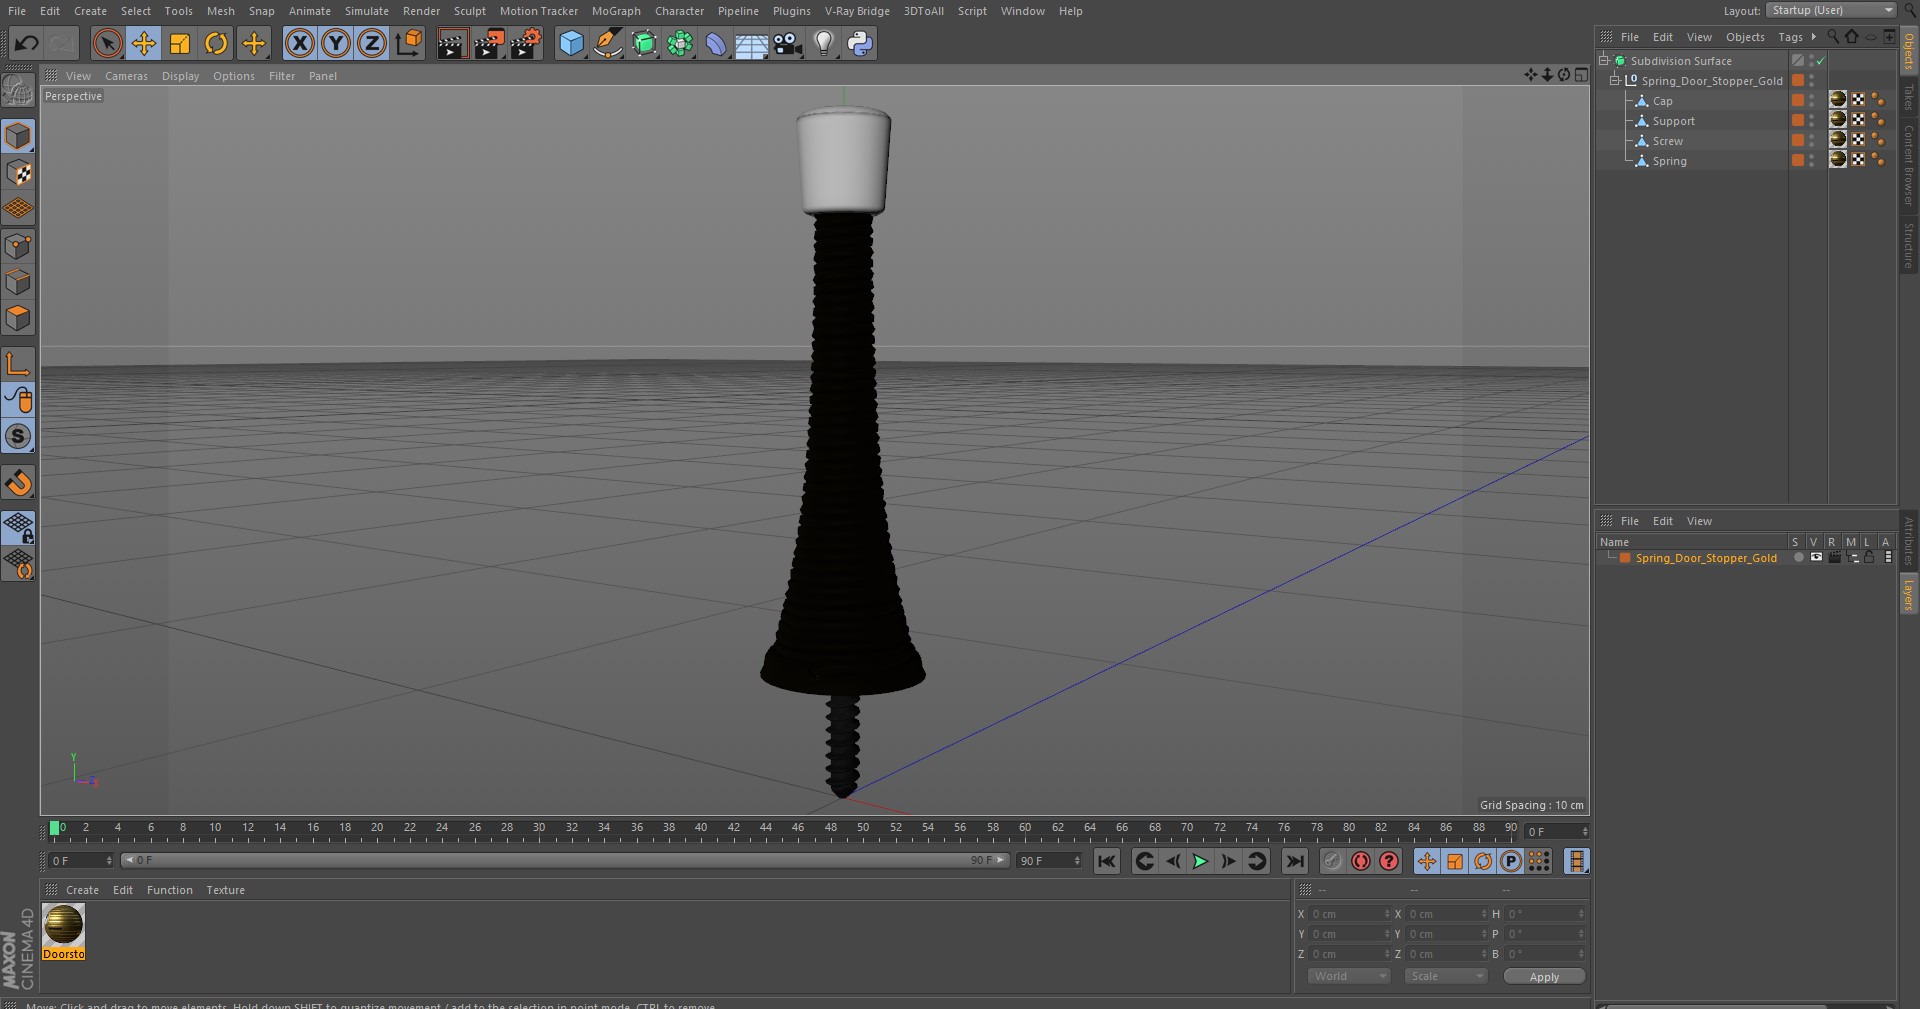Toggle layer lock for Spring_Door_Stopper_Gold
The height and width of the screenshot is (1009, 1920).
point(1868,557)
